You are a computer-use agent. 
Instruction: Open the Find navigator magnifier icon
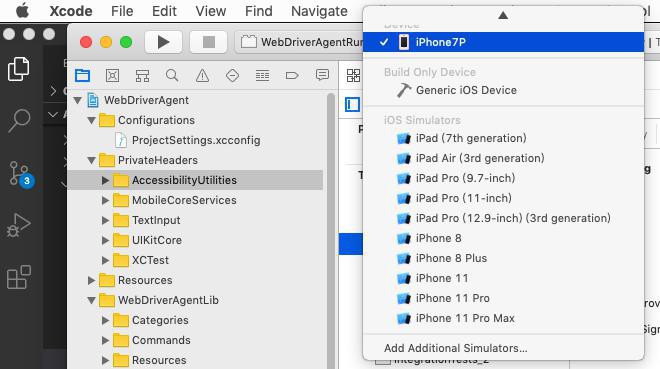click(172, 76)
